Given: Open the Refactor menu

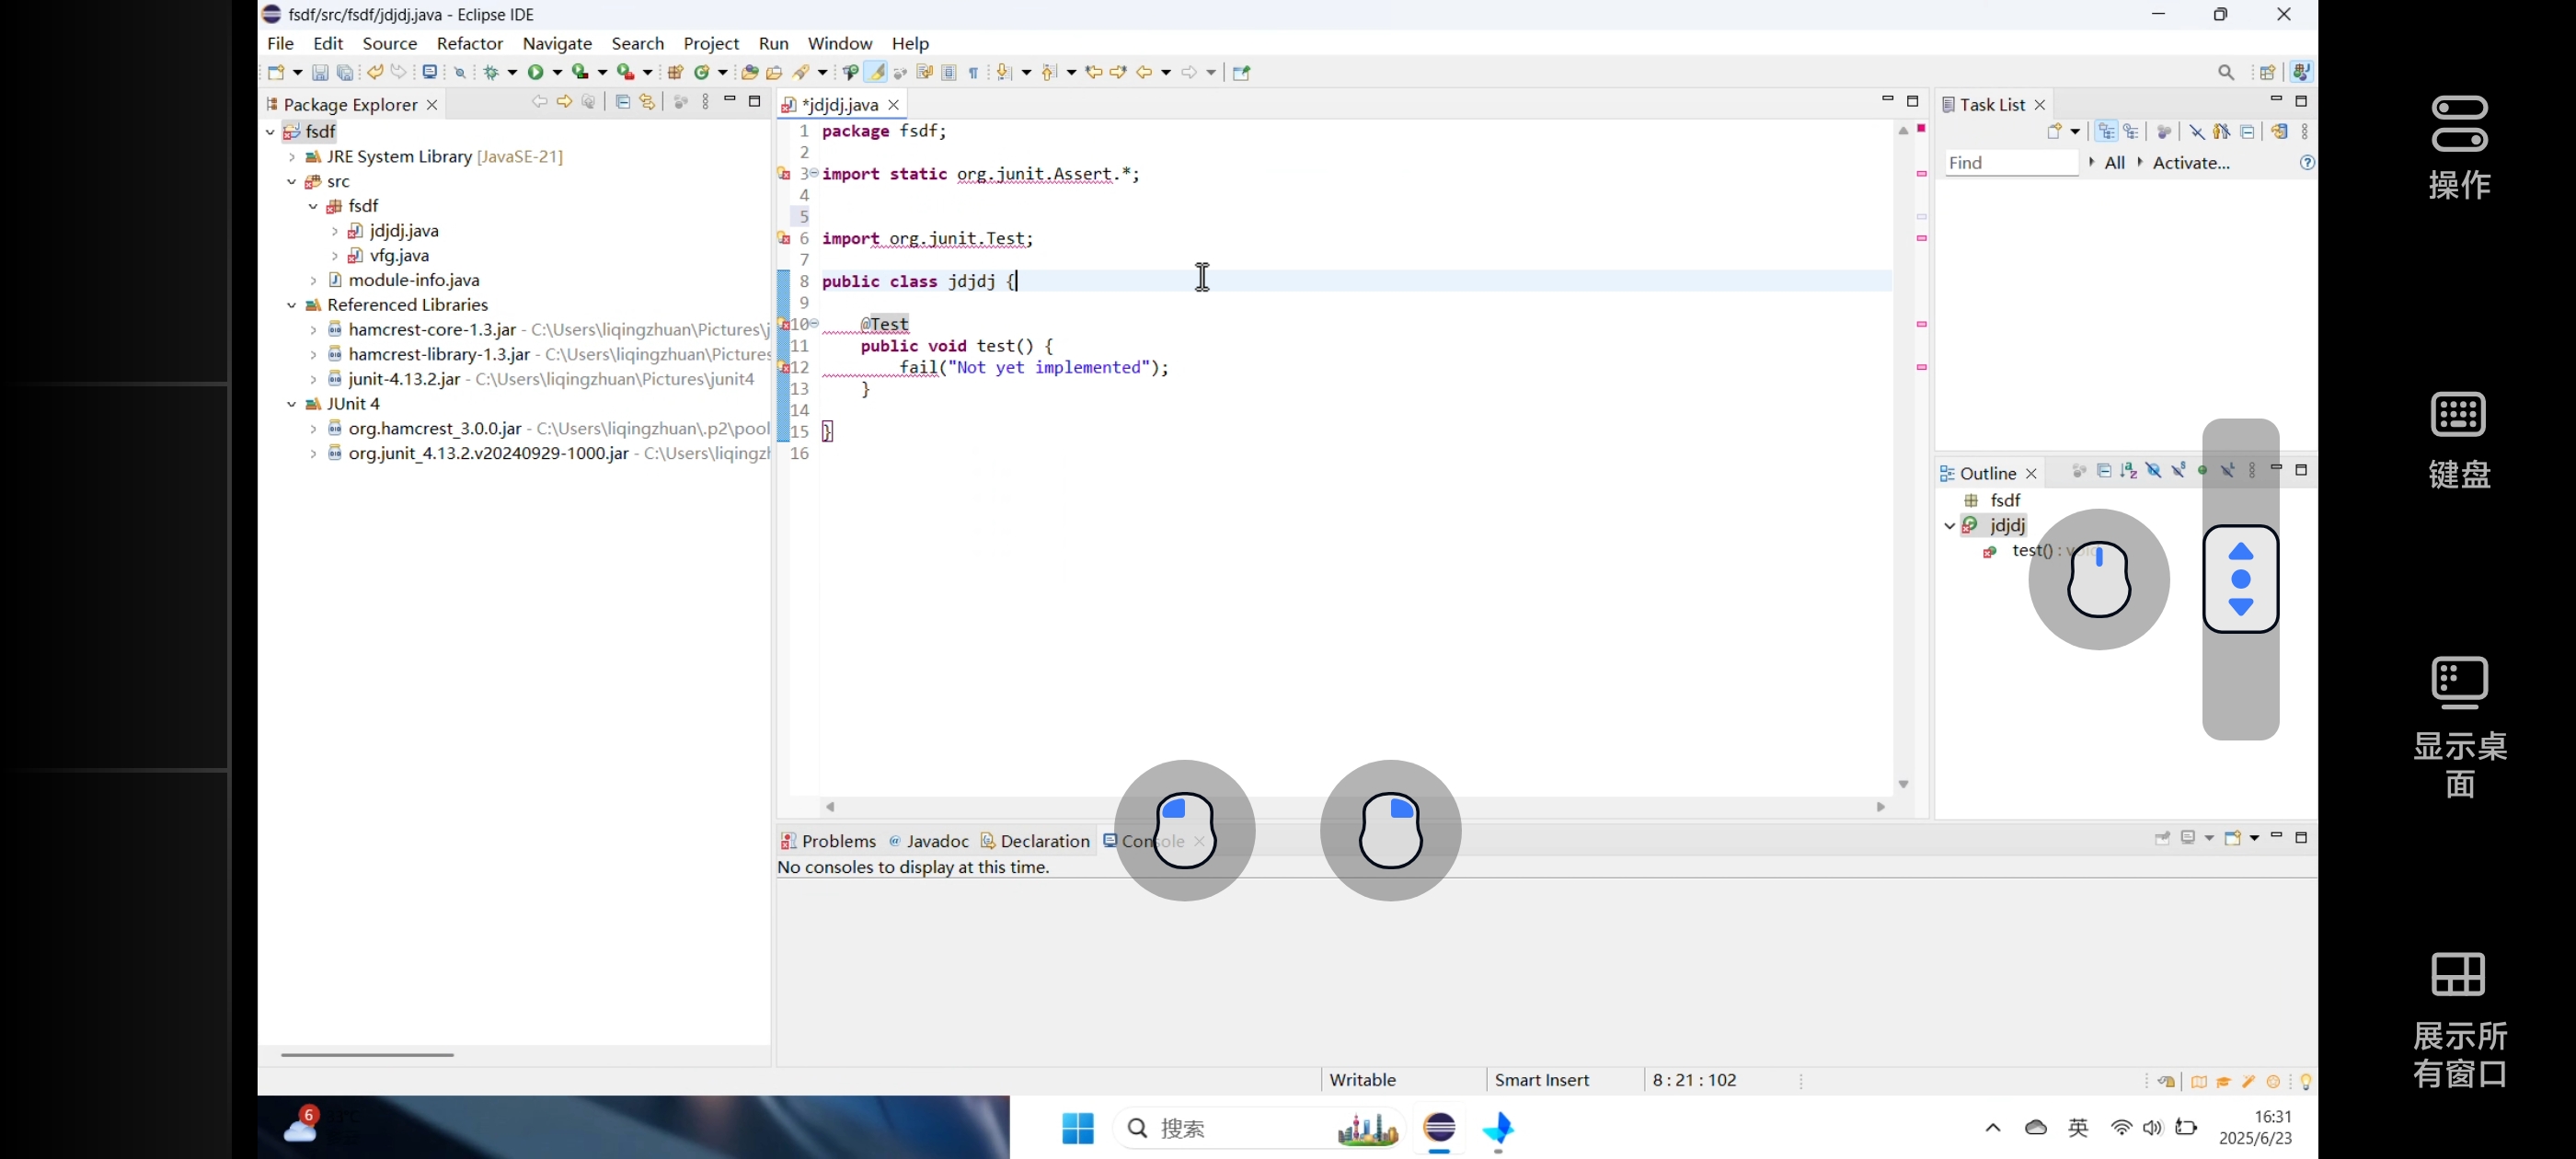Looking at the screenshot, I should (469, 43).
